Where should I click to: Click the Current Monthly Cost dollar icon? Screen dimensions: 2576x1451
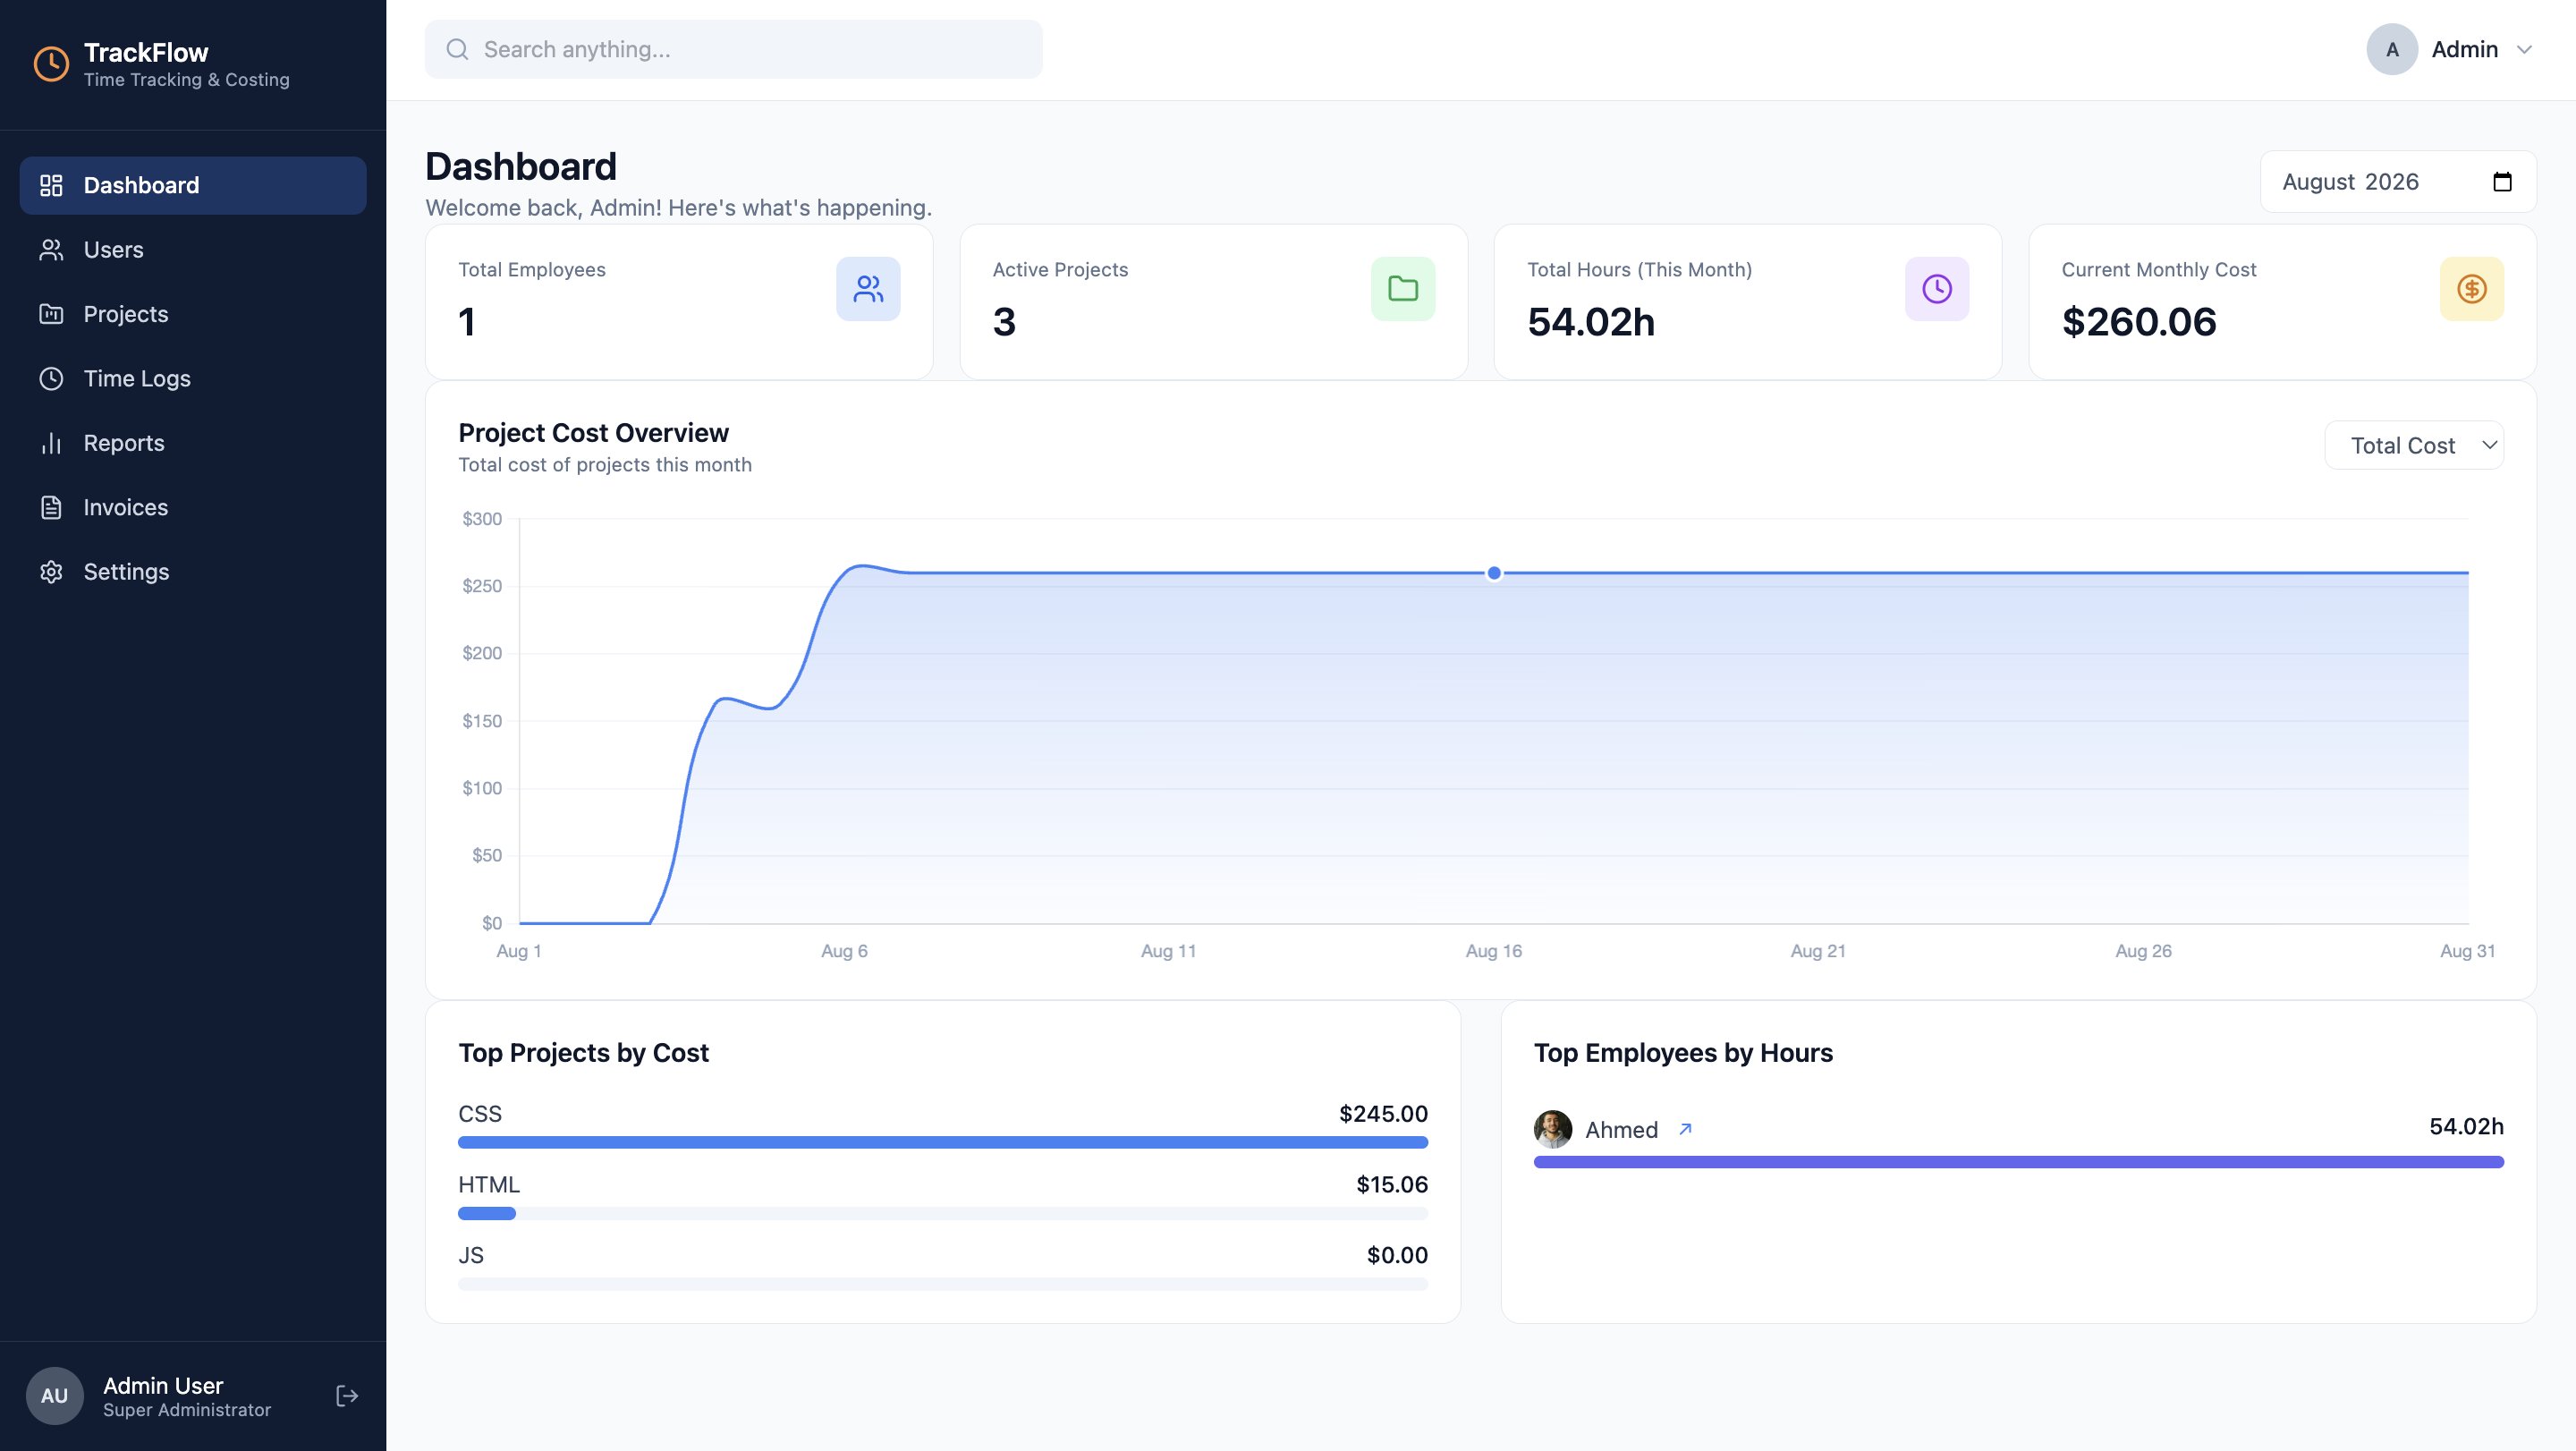pos(2472,289)
